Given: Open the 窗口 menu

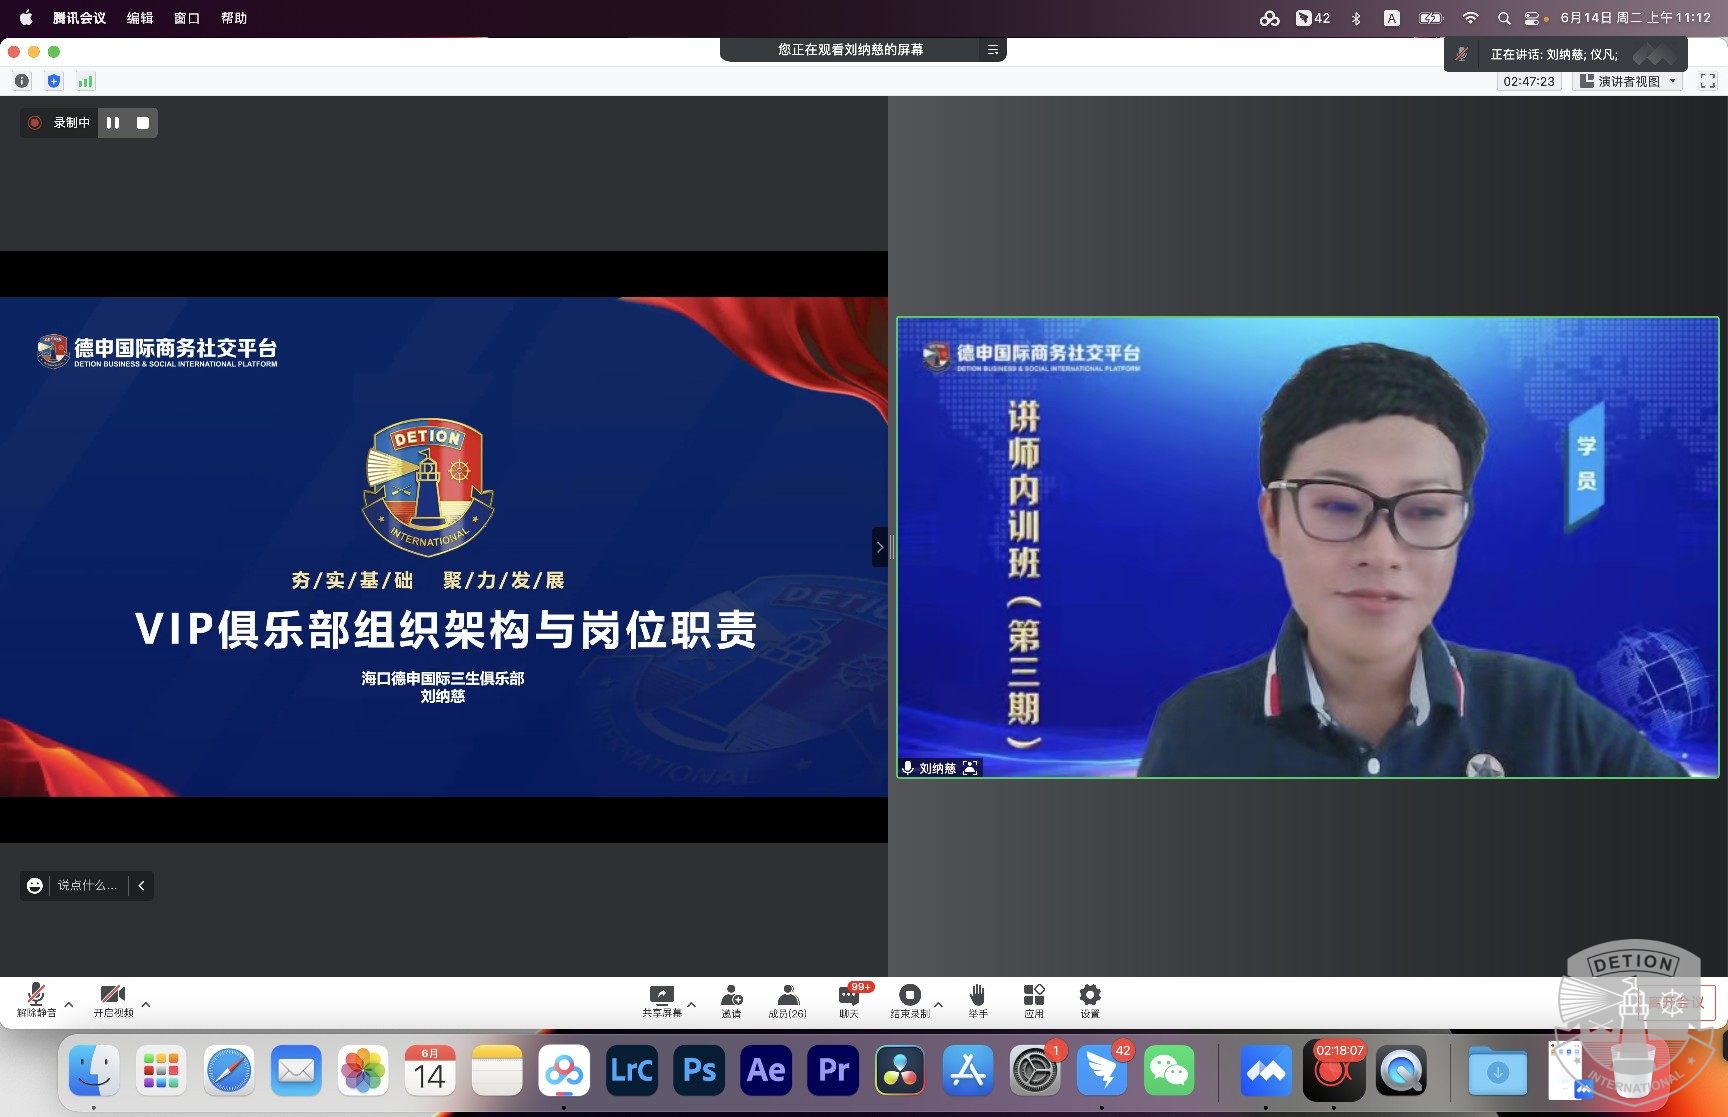Looking at the screenshot, I should click(x=187, y=18).
